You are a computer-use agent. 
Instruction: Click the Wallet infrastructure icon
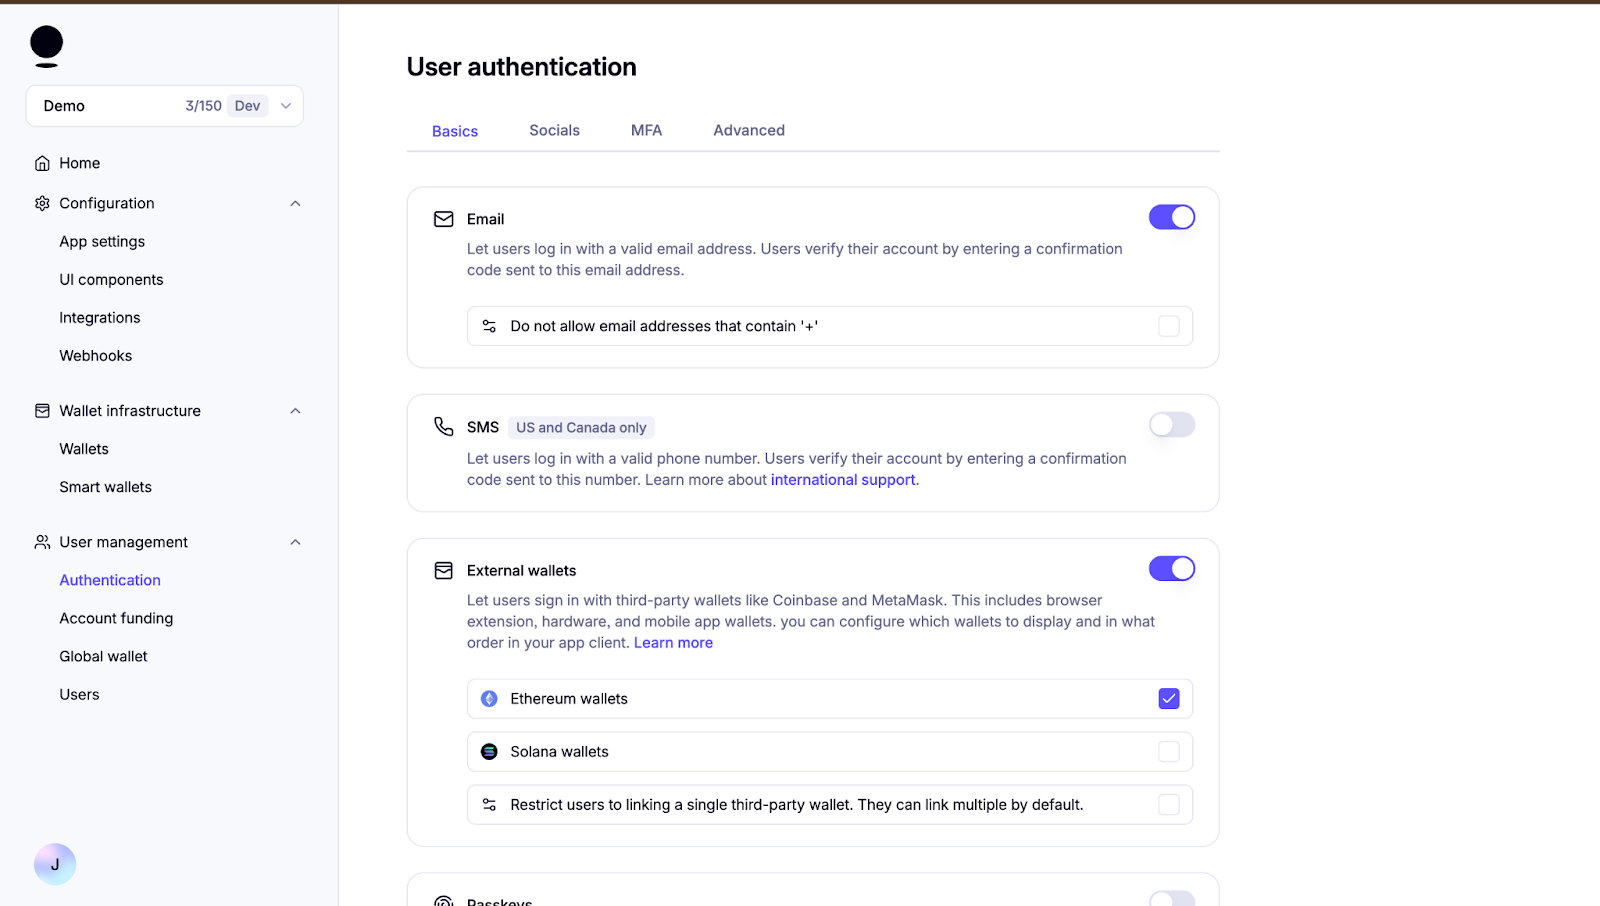tap(42, 410)
